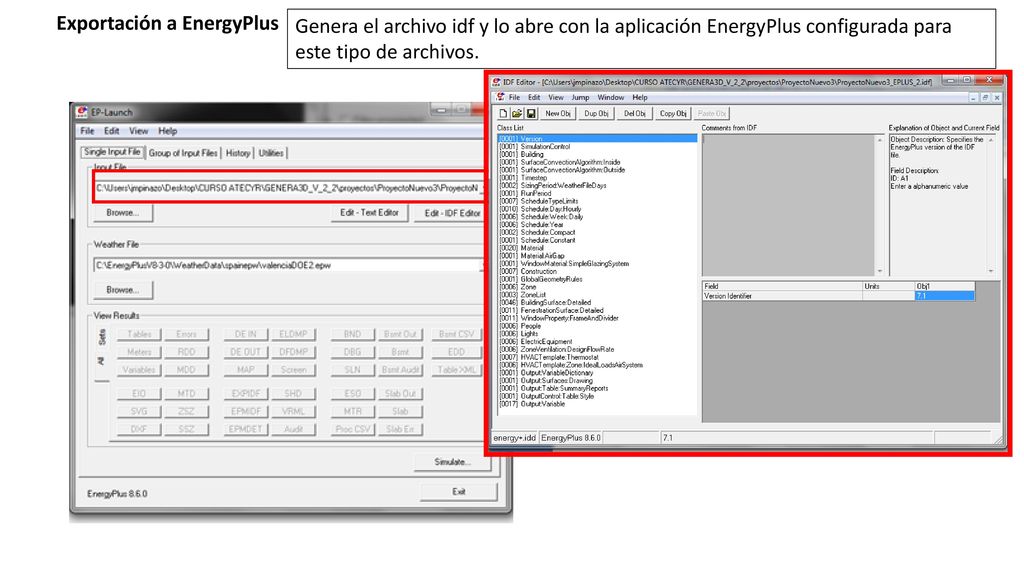Click Browse button under Weather File

[x=123, y=290]
